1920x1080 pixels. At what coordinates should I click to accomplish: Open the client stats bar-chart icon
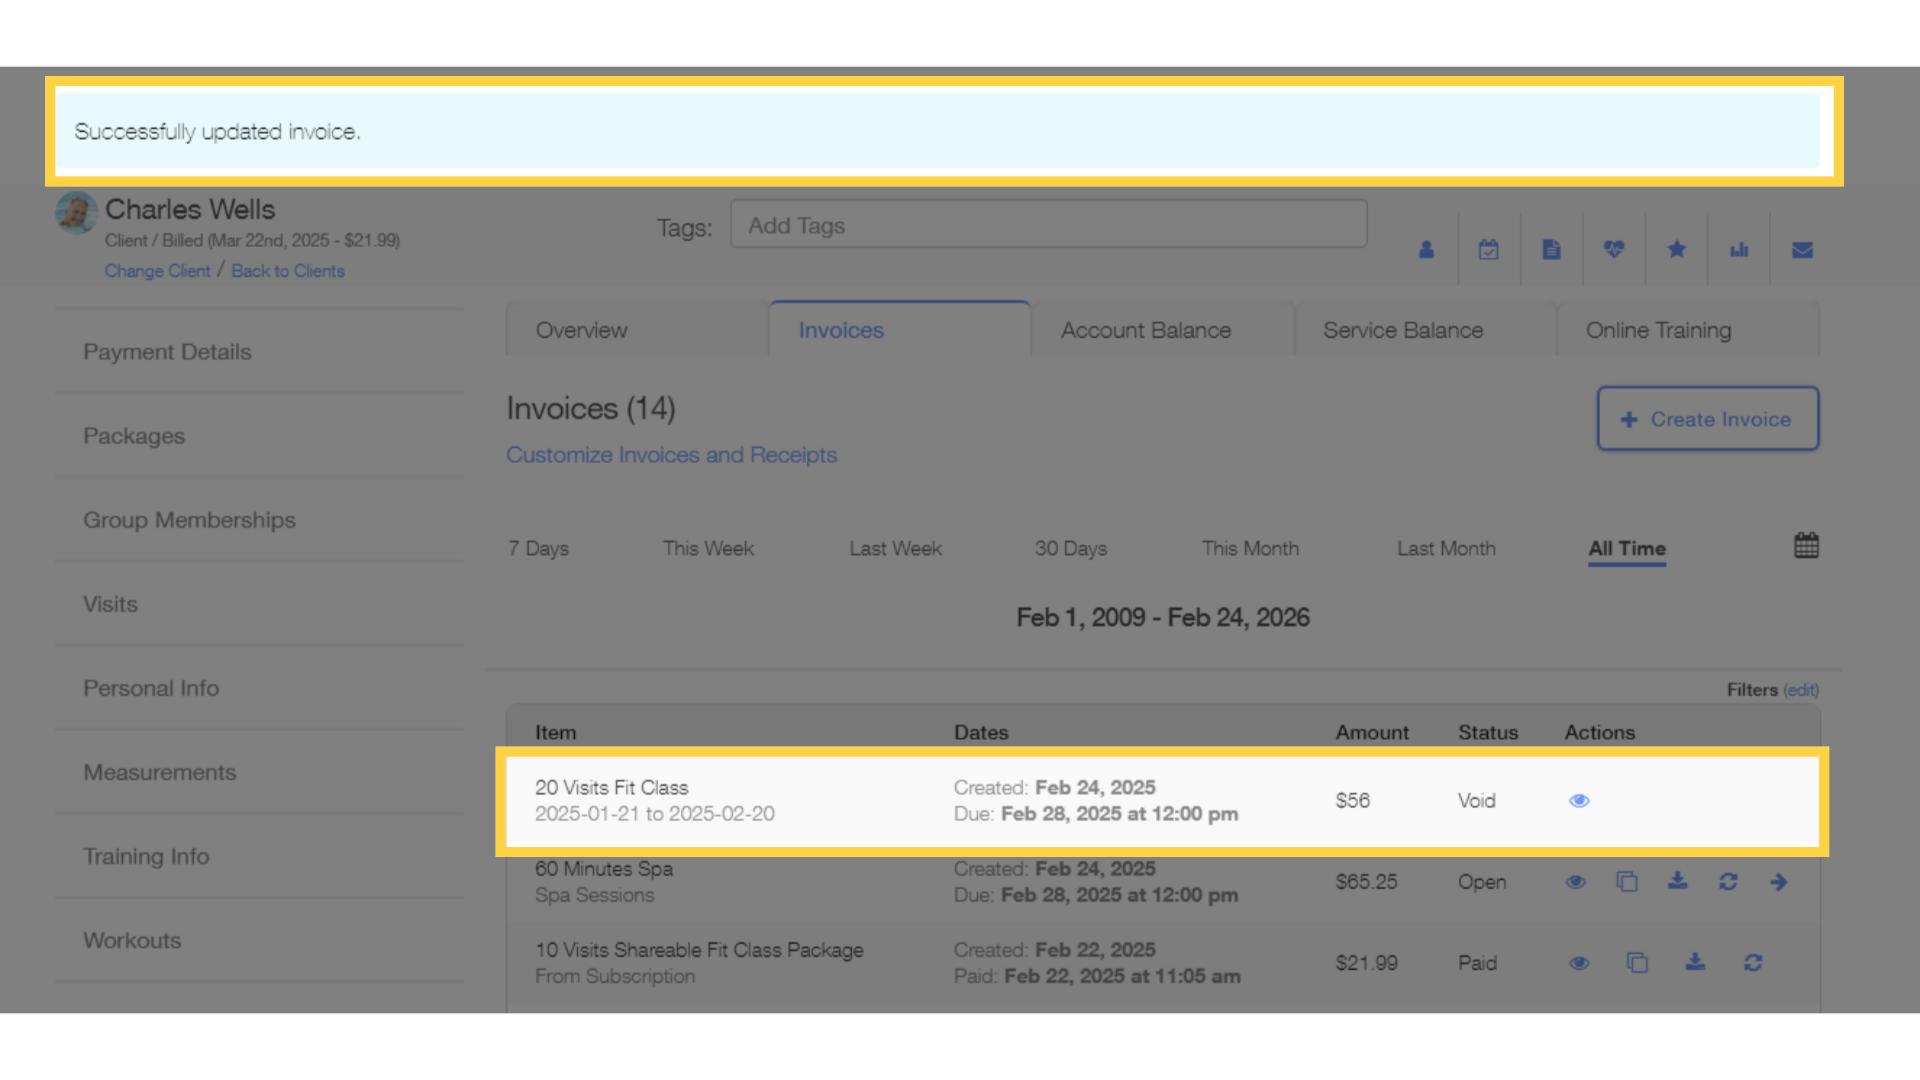pos(1740,250)
